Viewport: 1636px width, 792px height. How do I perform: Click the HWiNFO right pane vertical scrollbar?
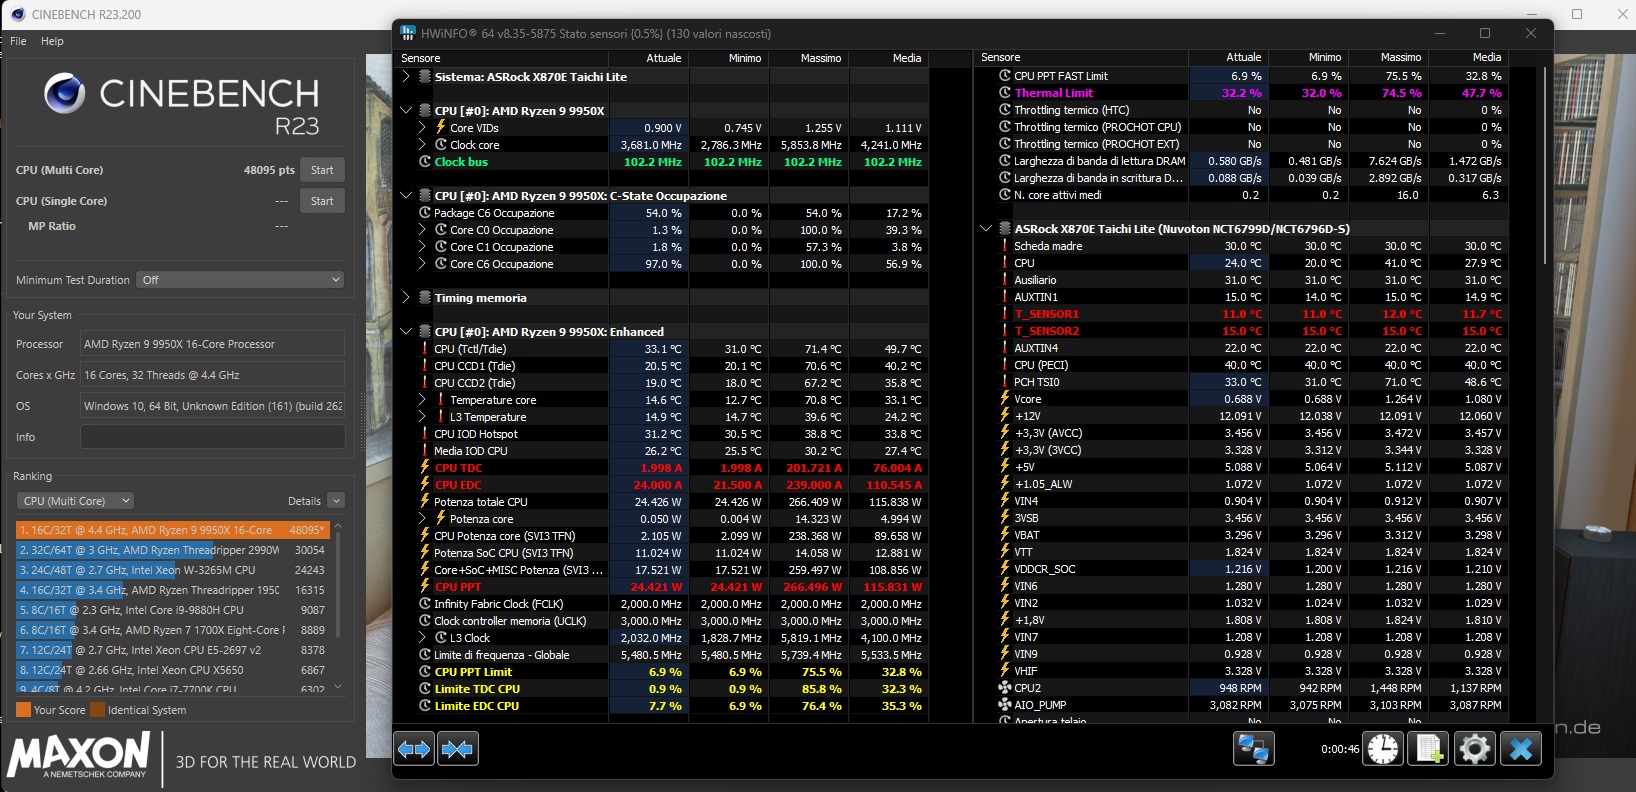tap(1546, 166)
